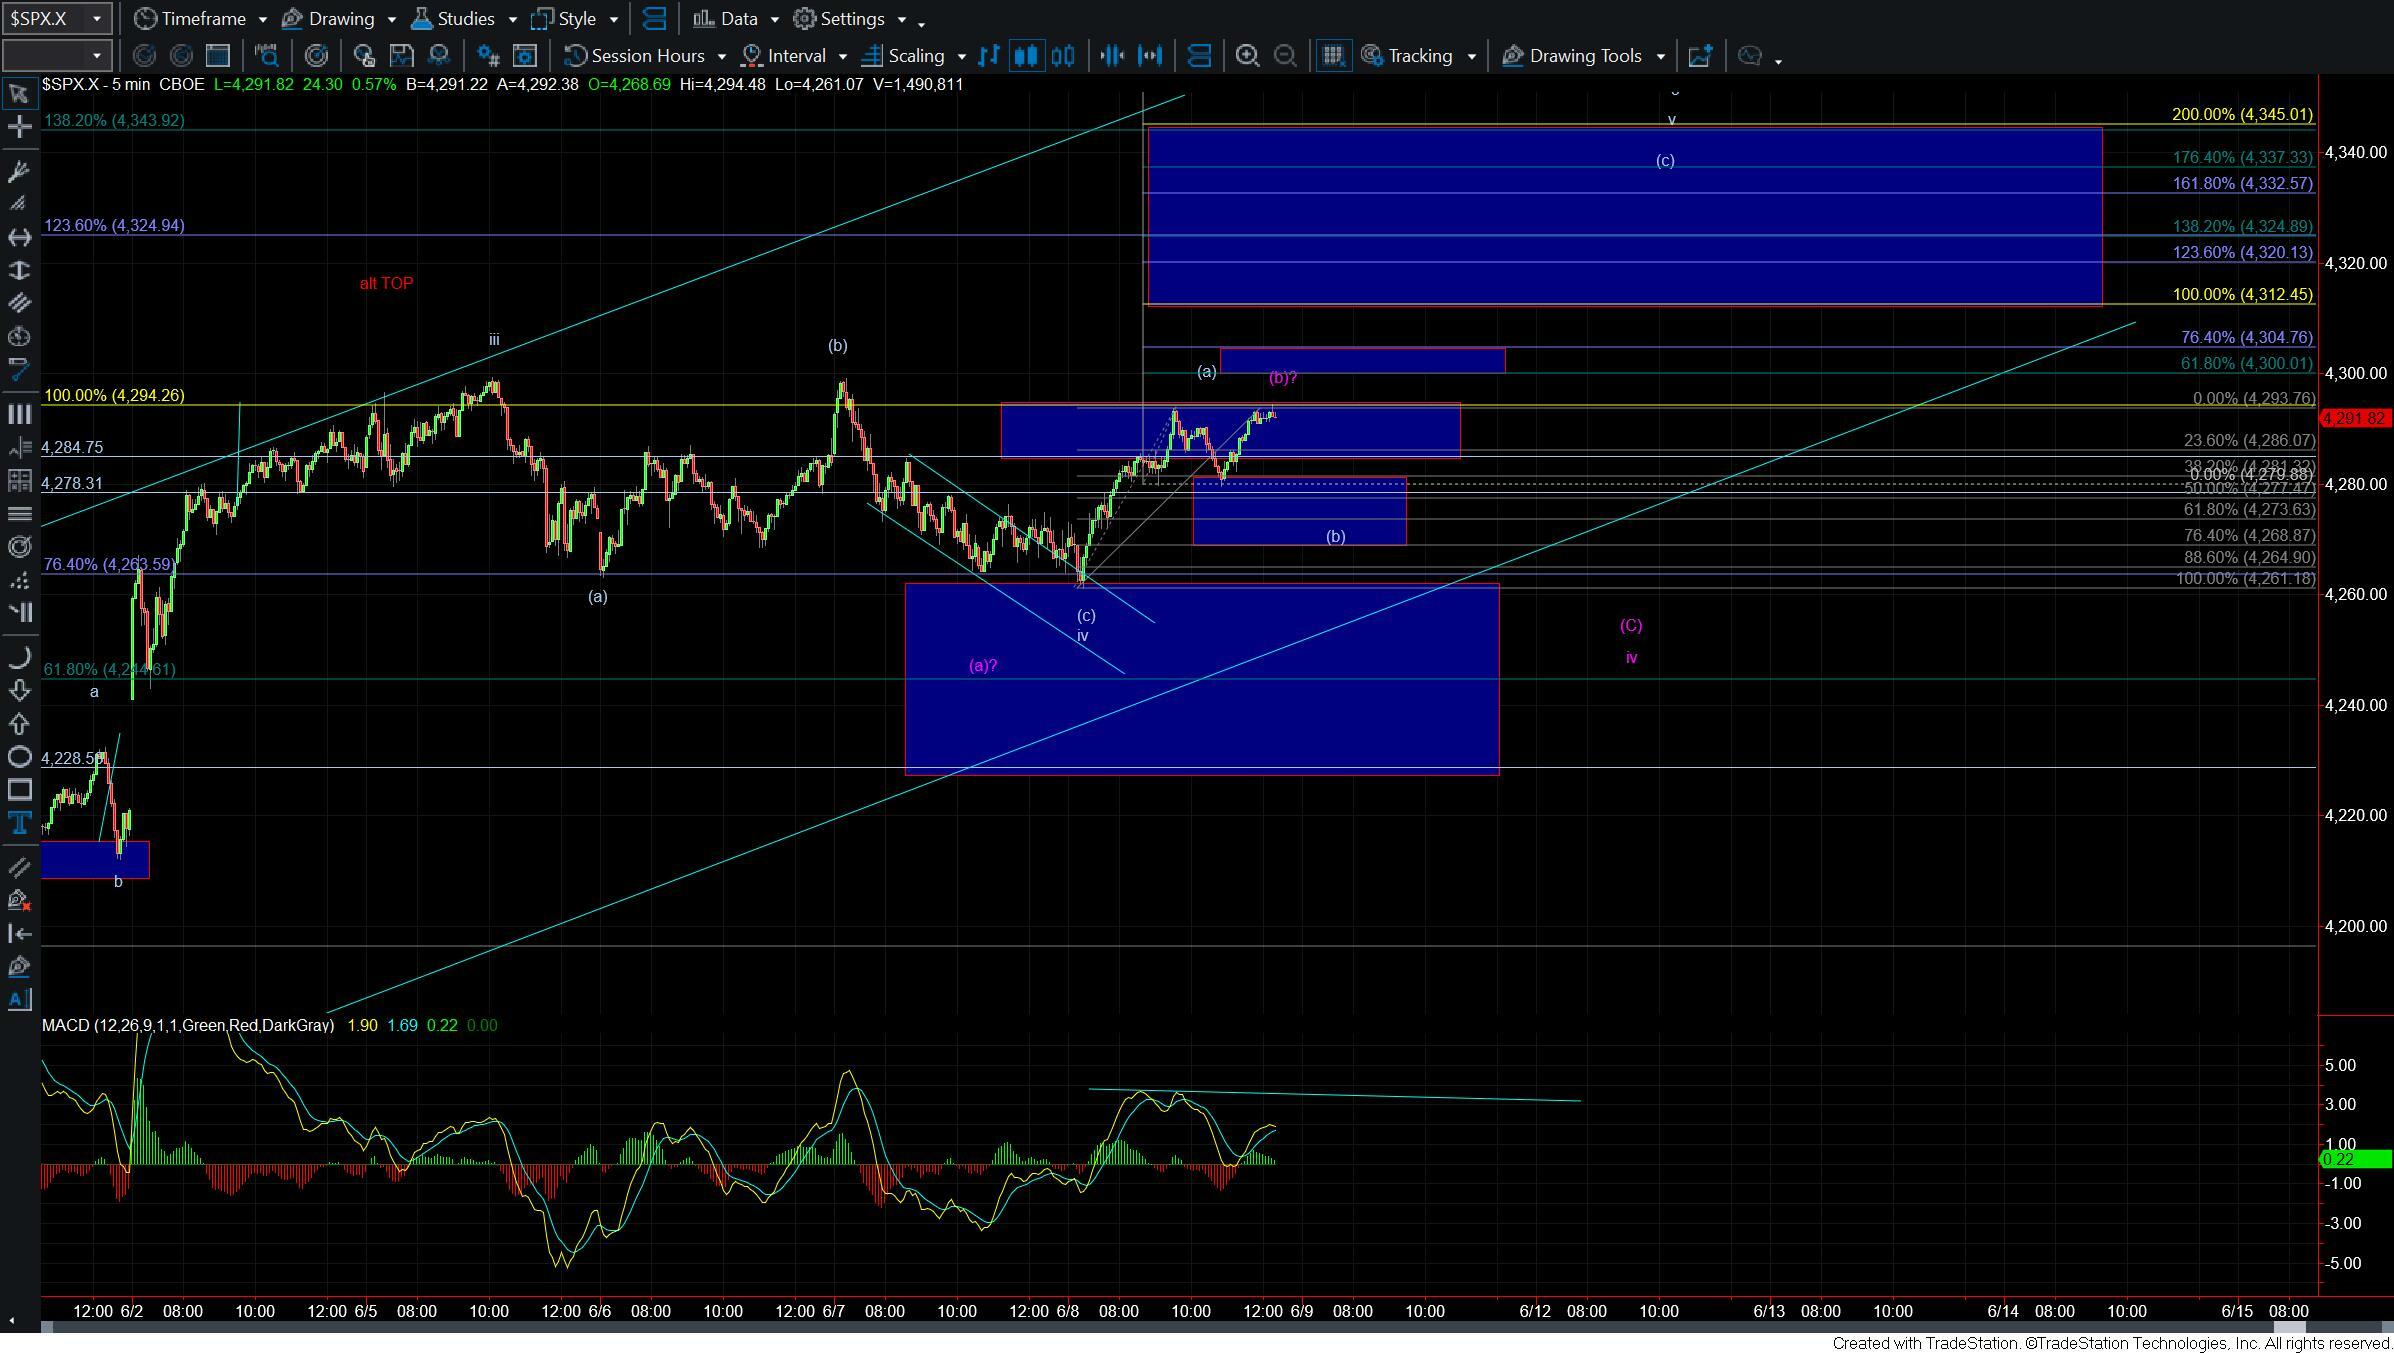Select the rectangle drawing tool
Screen dimensions: 2394x1353
pyautogui.click(x=18, y=790)
